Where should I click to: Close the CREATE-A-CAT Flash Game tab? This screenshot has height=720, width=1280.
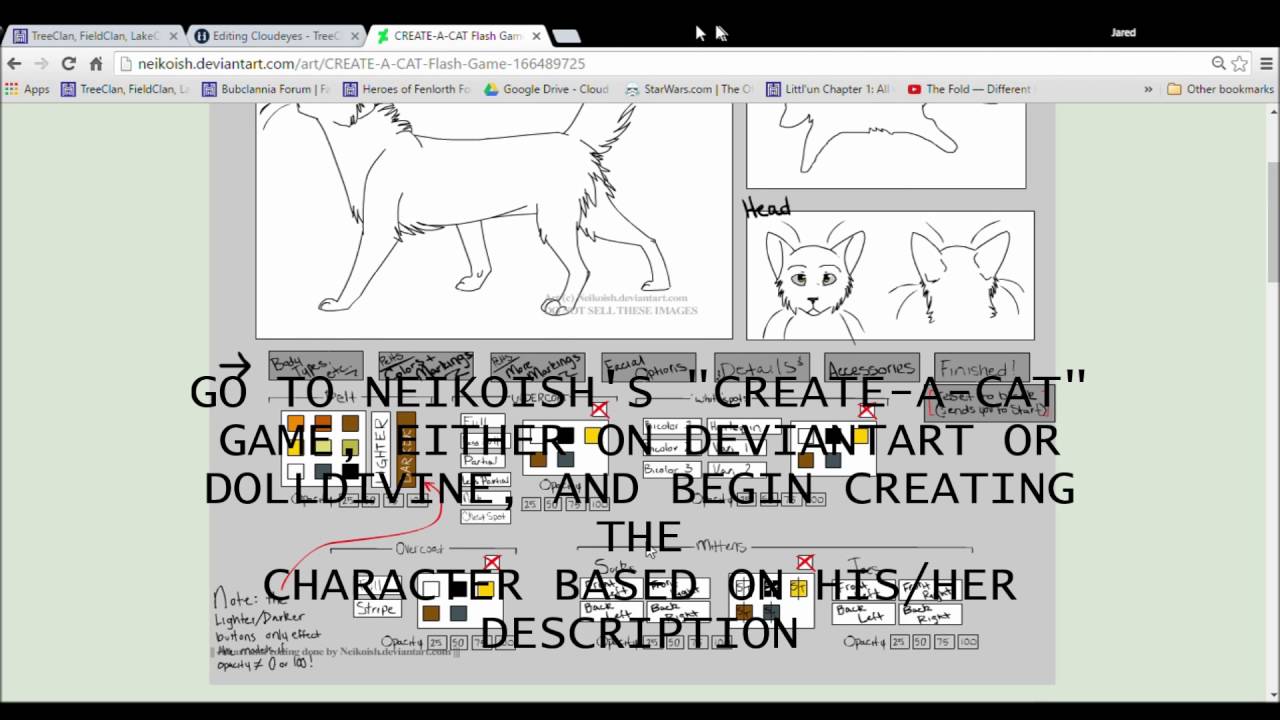(536, 36)
